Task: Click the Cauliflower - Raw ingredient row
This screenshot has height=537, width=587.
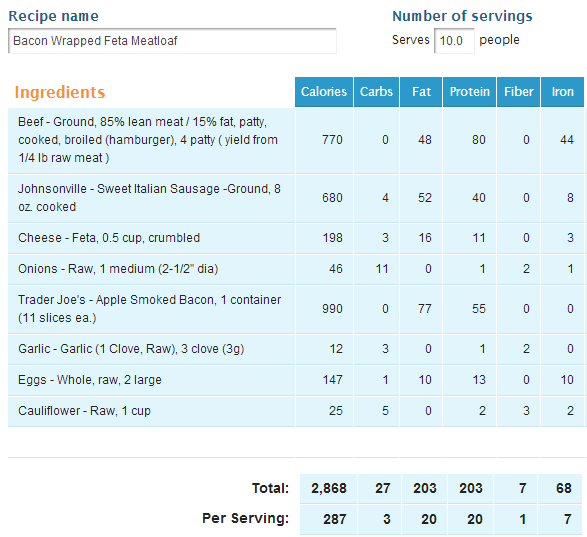Action: tap(296, 411)
